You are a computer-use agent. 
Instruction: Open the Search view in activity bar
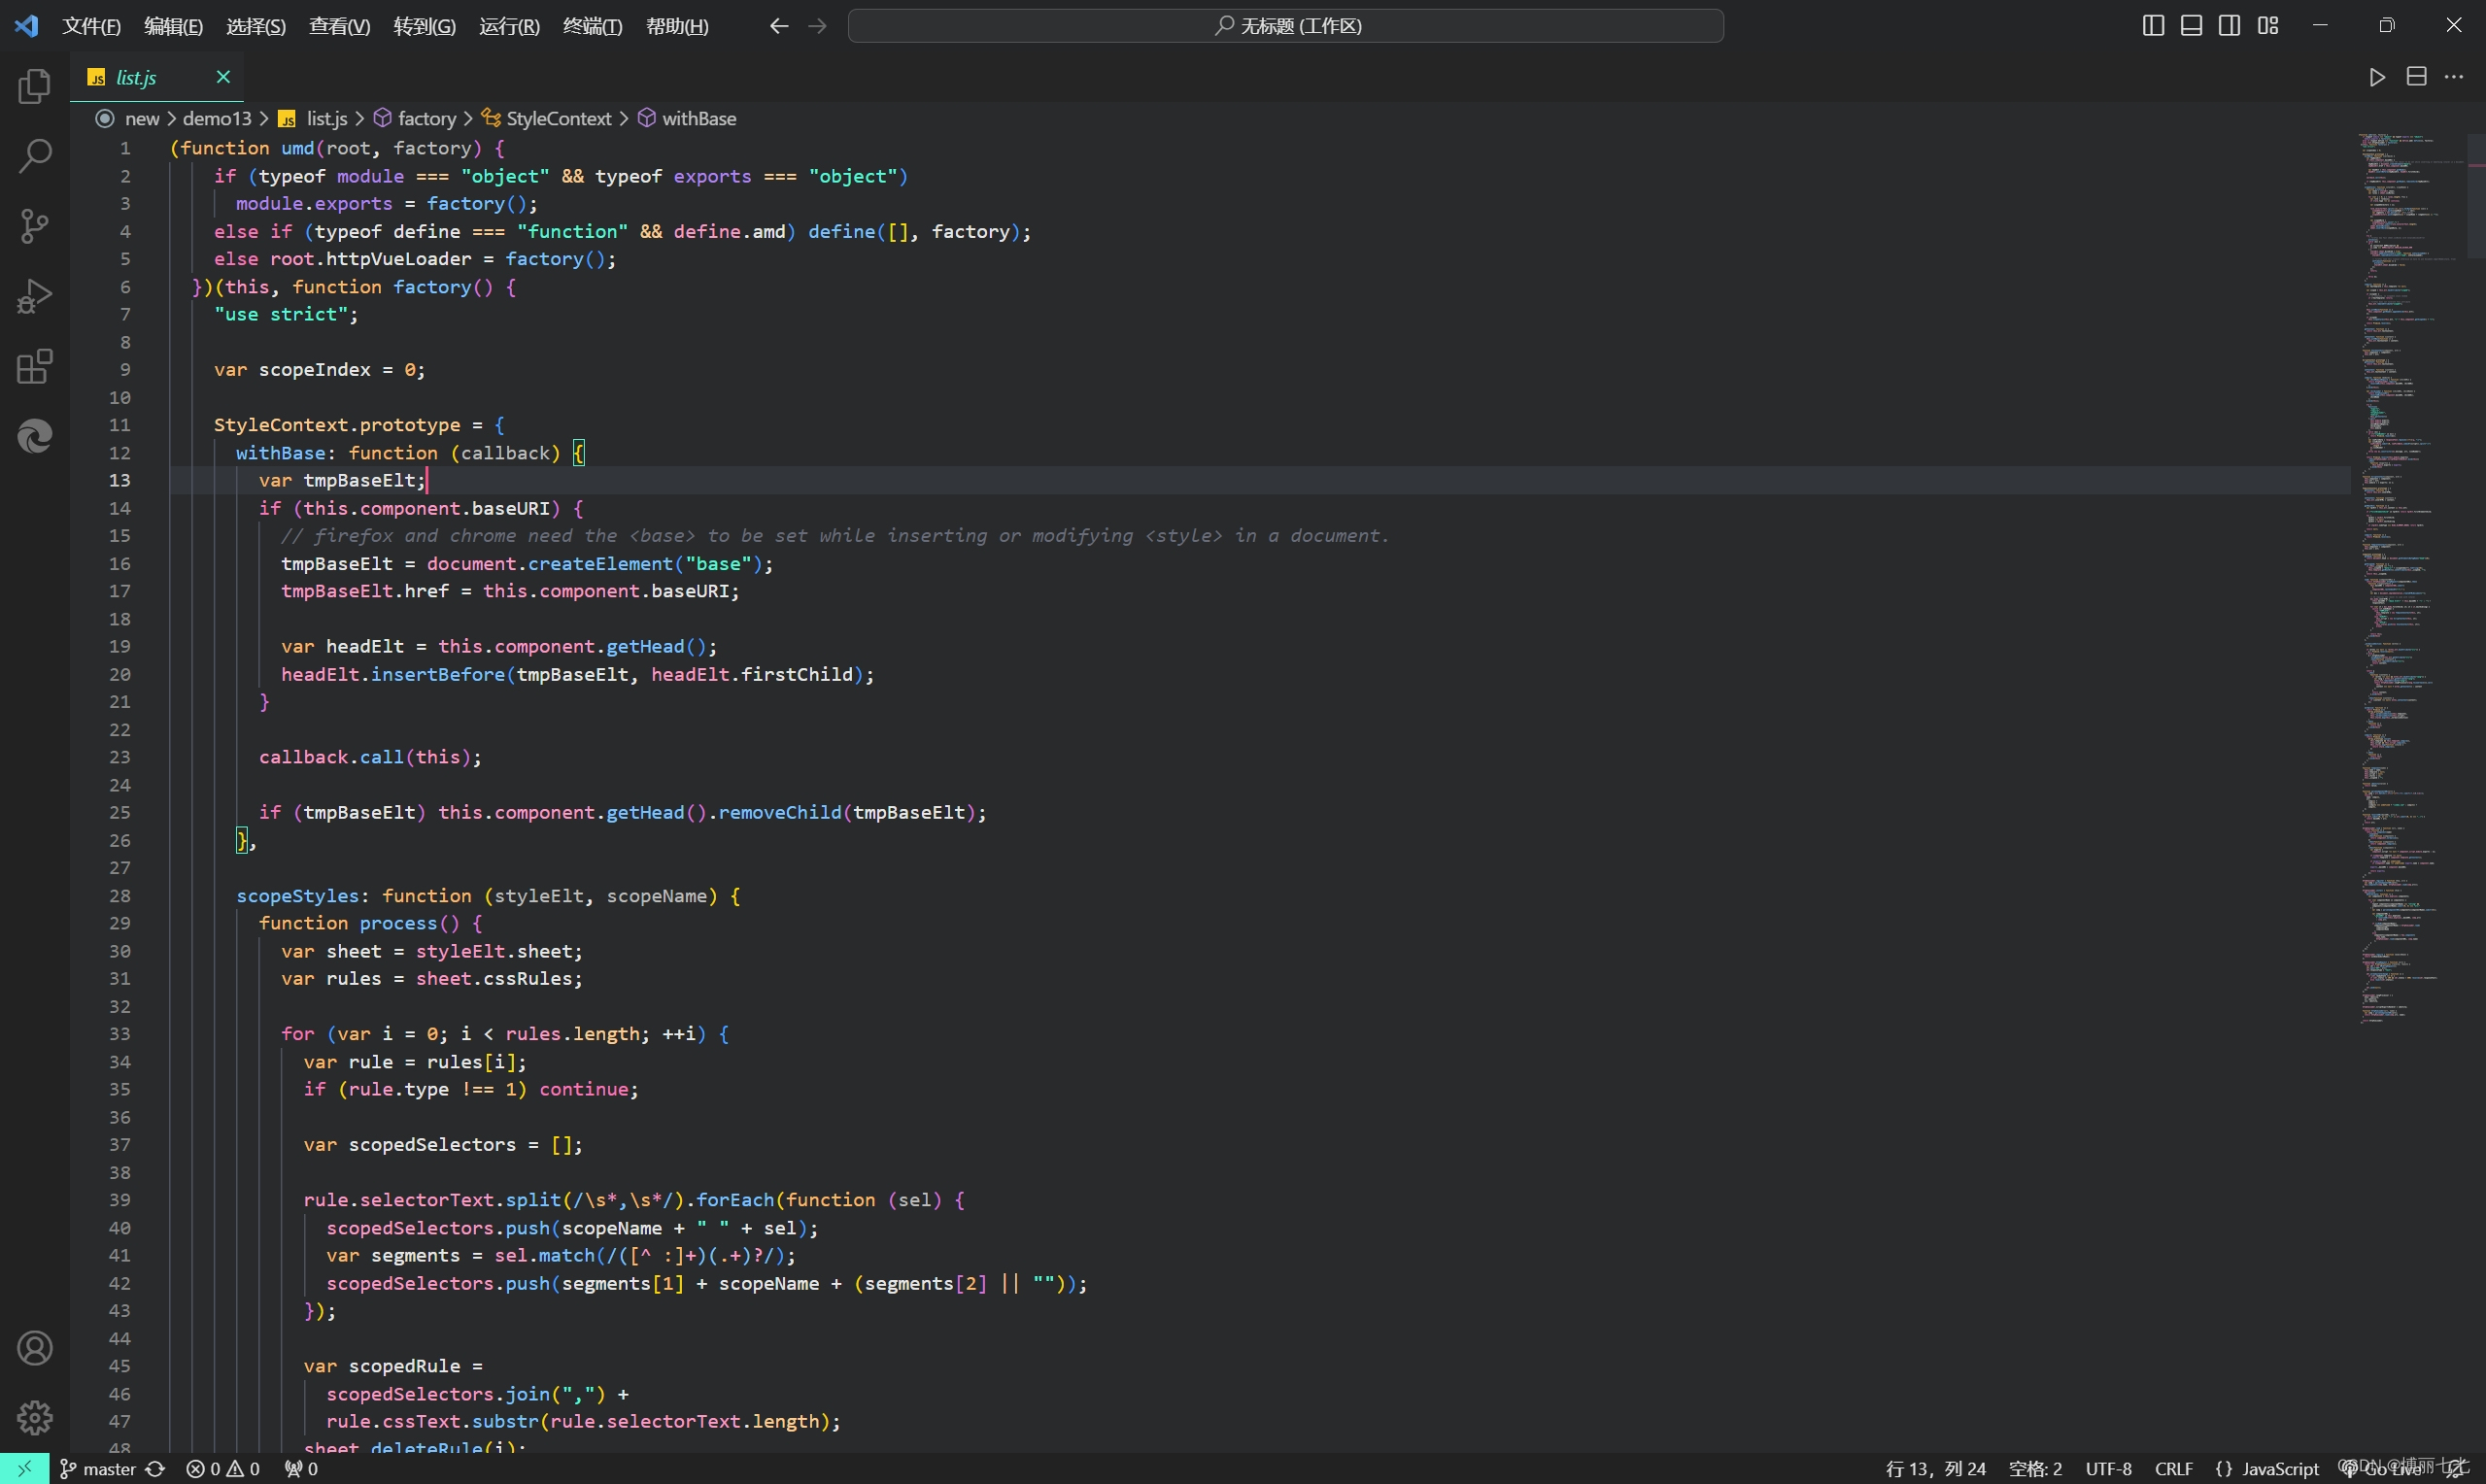[x=35, y=156]
